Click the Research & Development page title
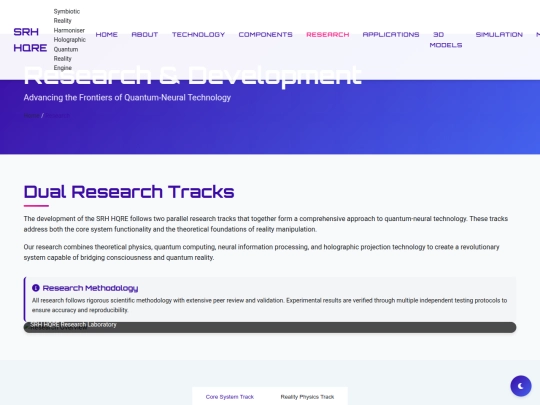 pyautogui.click(x=193, y=75)
